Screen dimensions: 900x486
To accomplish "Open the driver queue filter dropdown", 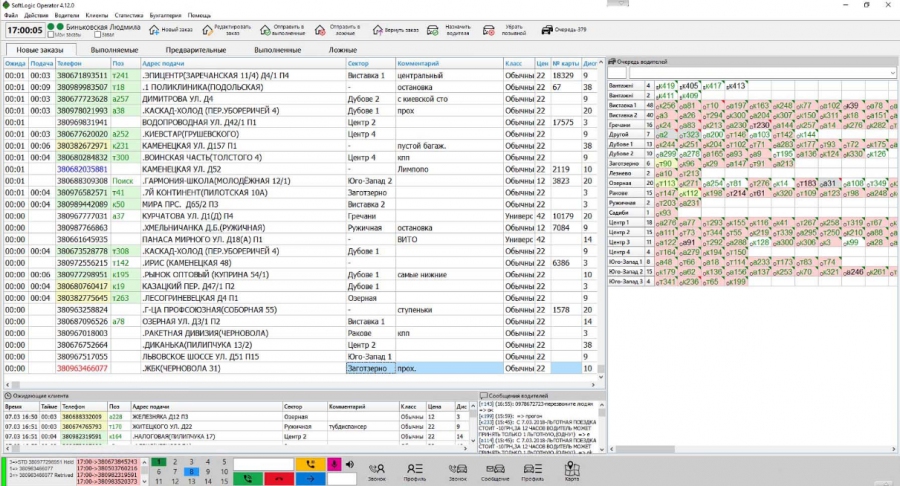I will pyautogui.click(x=889, y=73).
